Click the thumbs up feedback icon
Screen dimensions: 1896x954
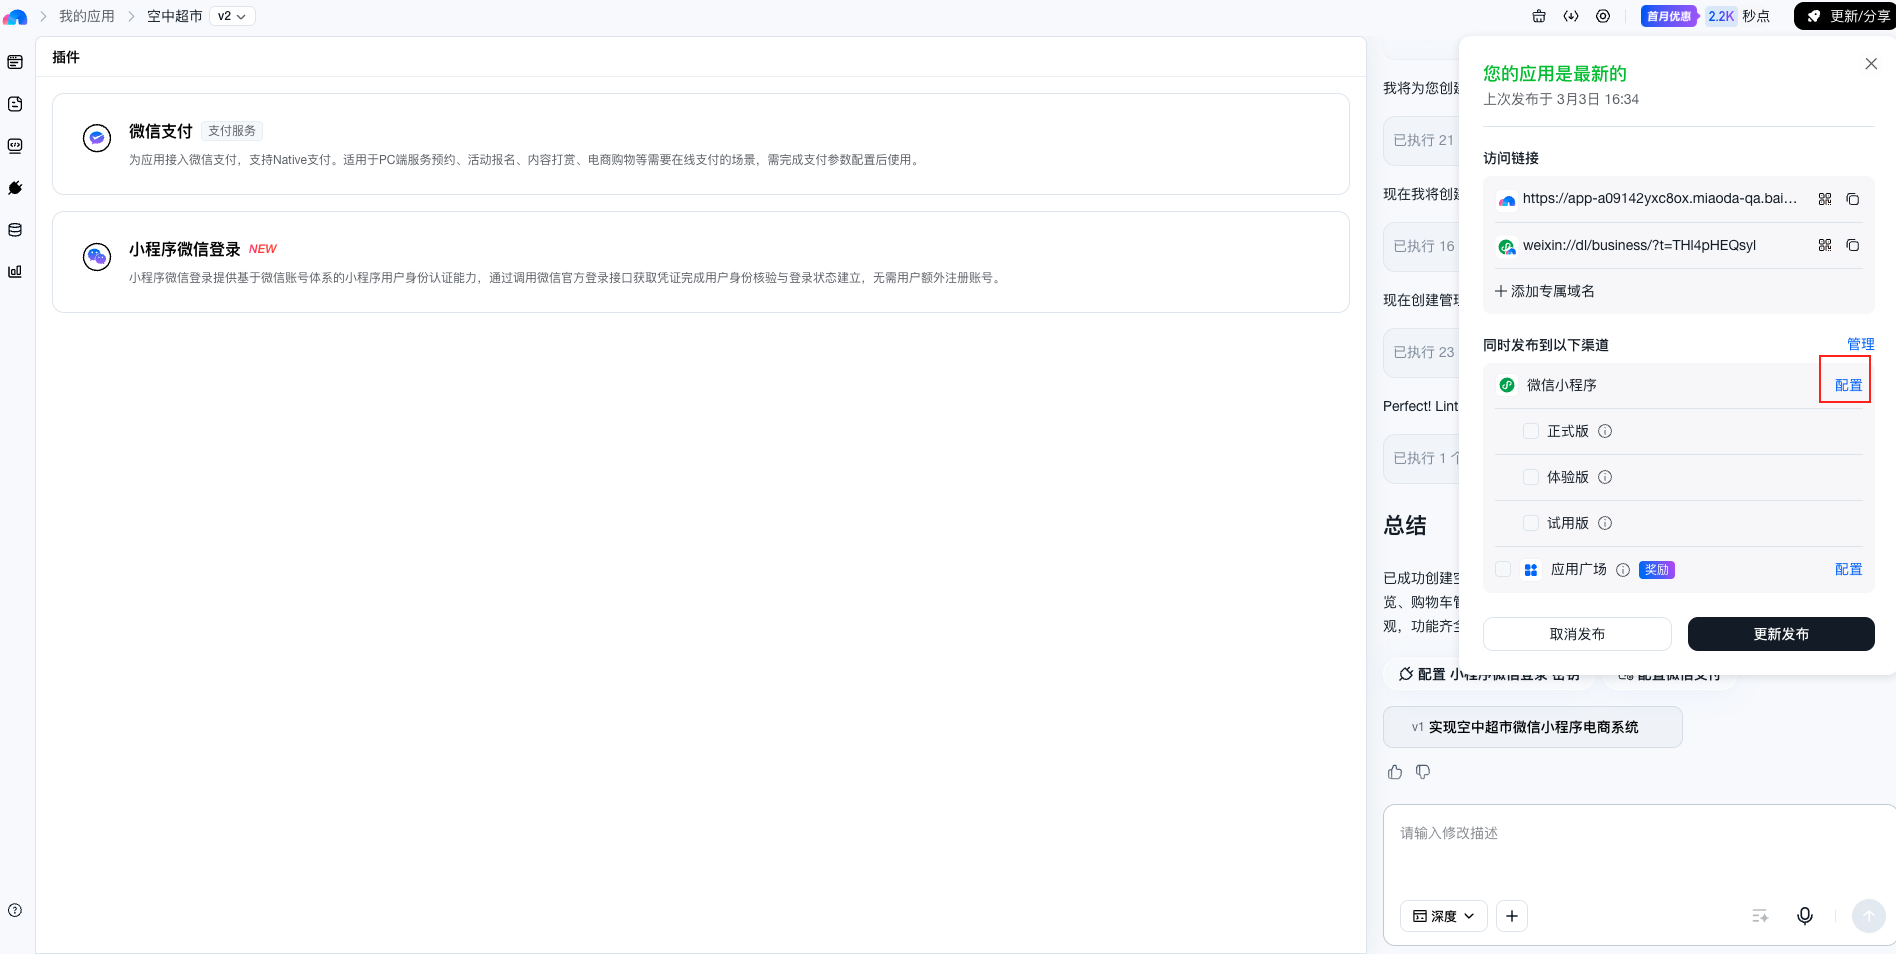point(1395,772)
